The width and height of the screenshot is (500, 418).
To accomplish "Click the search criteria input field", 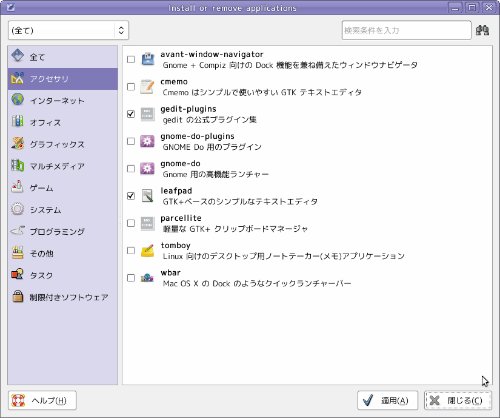I will (407, 30).
